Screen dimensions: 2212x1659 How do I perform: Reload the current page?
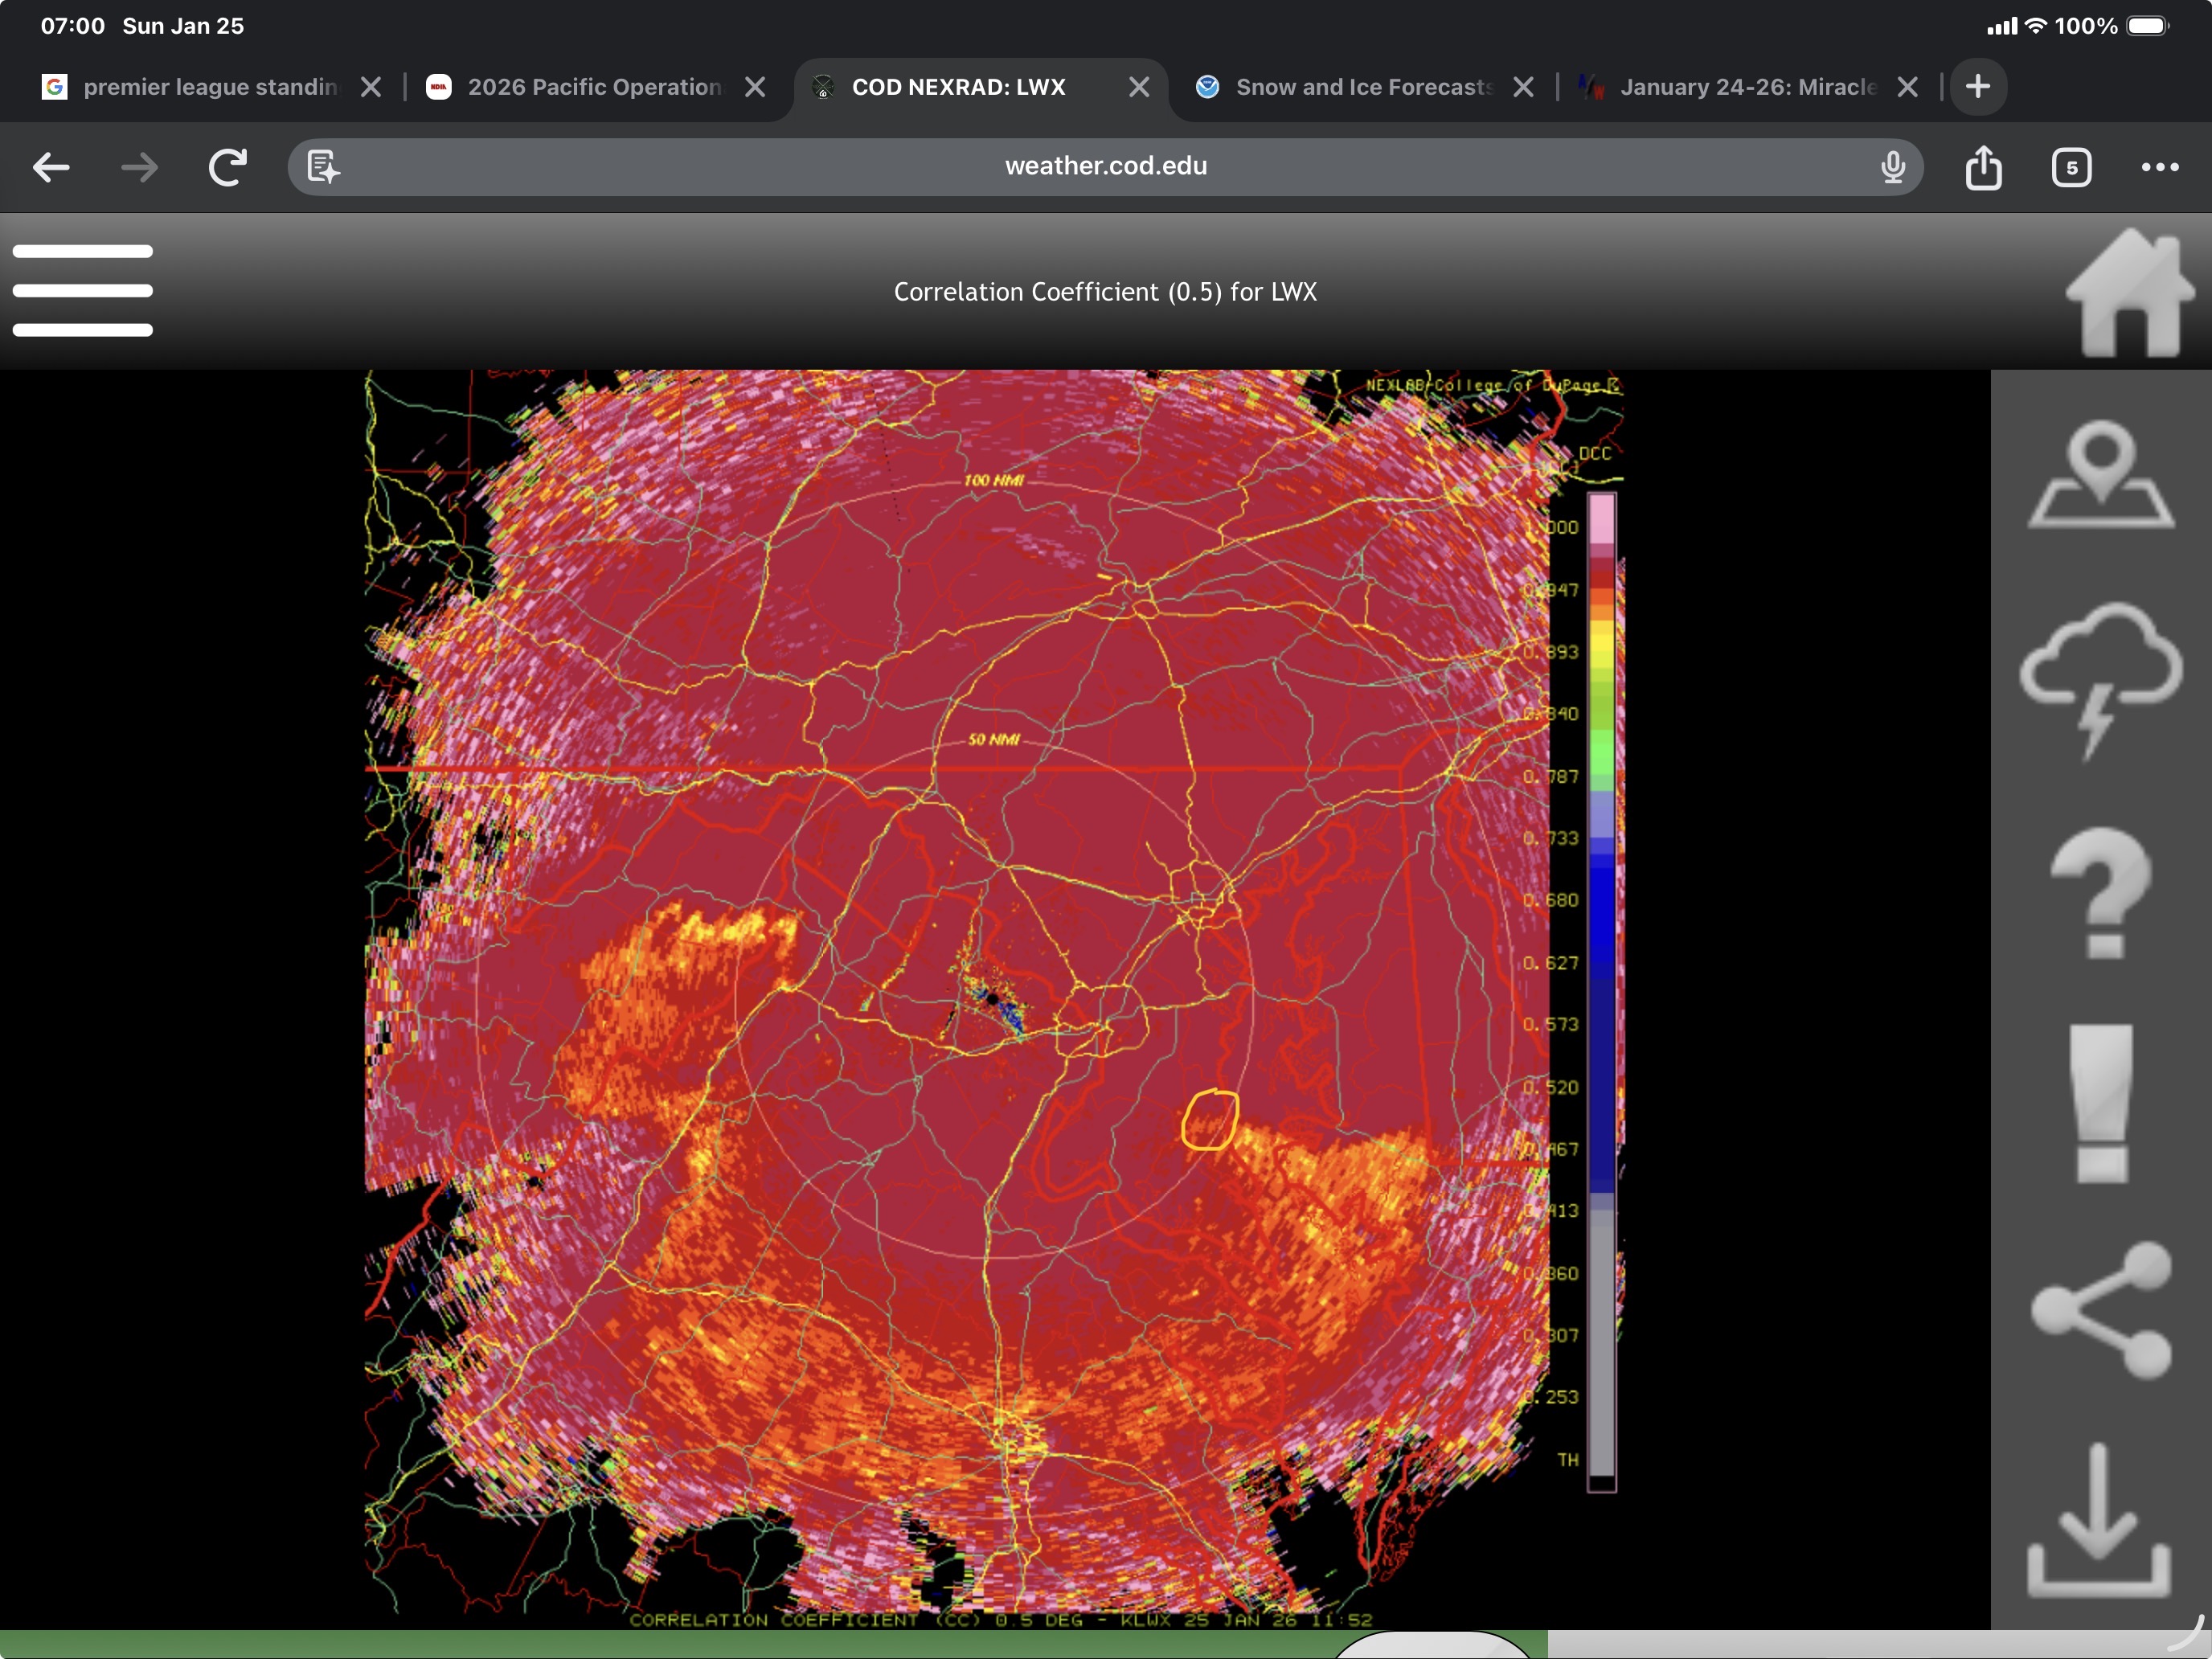pos(227,167)
